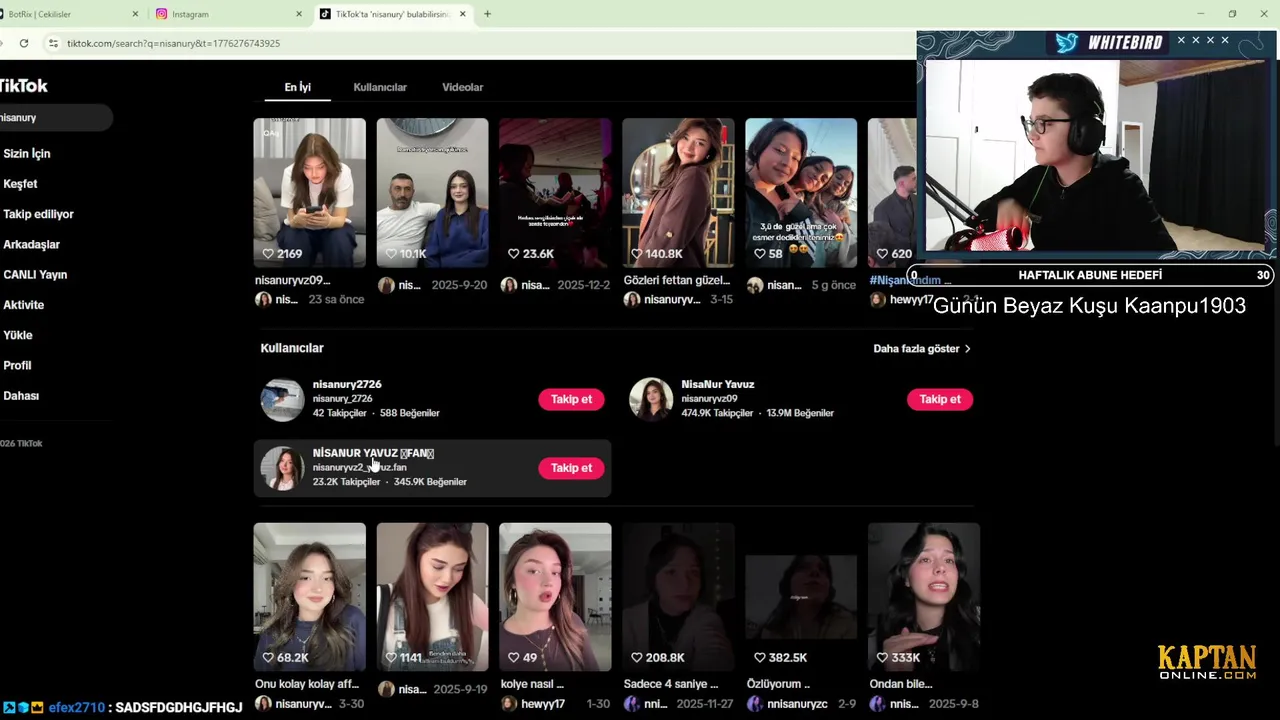Switch to the Kullanıcılar tab

[x=380, y=87]
